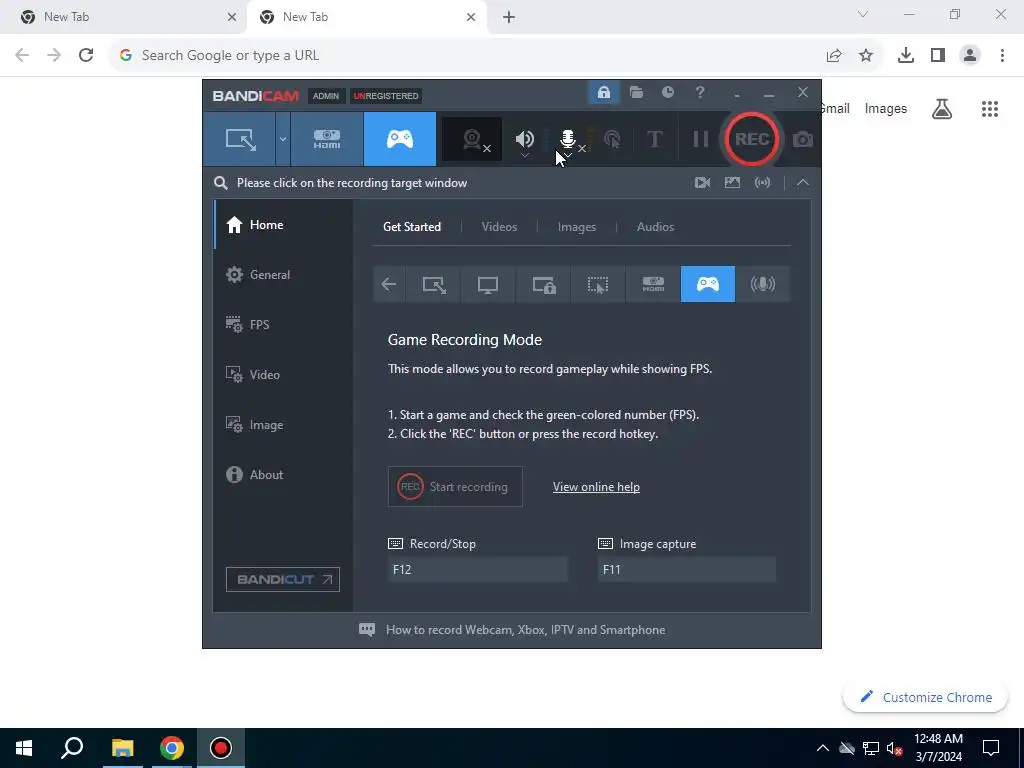Image resolution: width=1024 pixels, height=768 pixels.
Task: Click the search magnifier in target window bar
Action: pyautogui.click(x=221, y=183)
